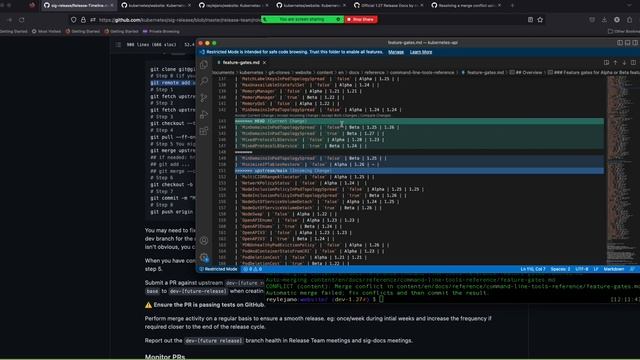Click Accept Incoming Change above the conflict
The height and width of the screenshot is (360, 640).
(298, 116)
